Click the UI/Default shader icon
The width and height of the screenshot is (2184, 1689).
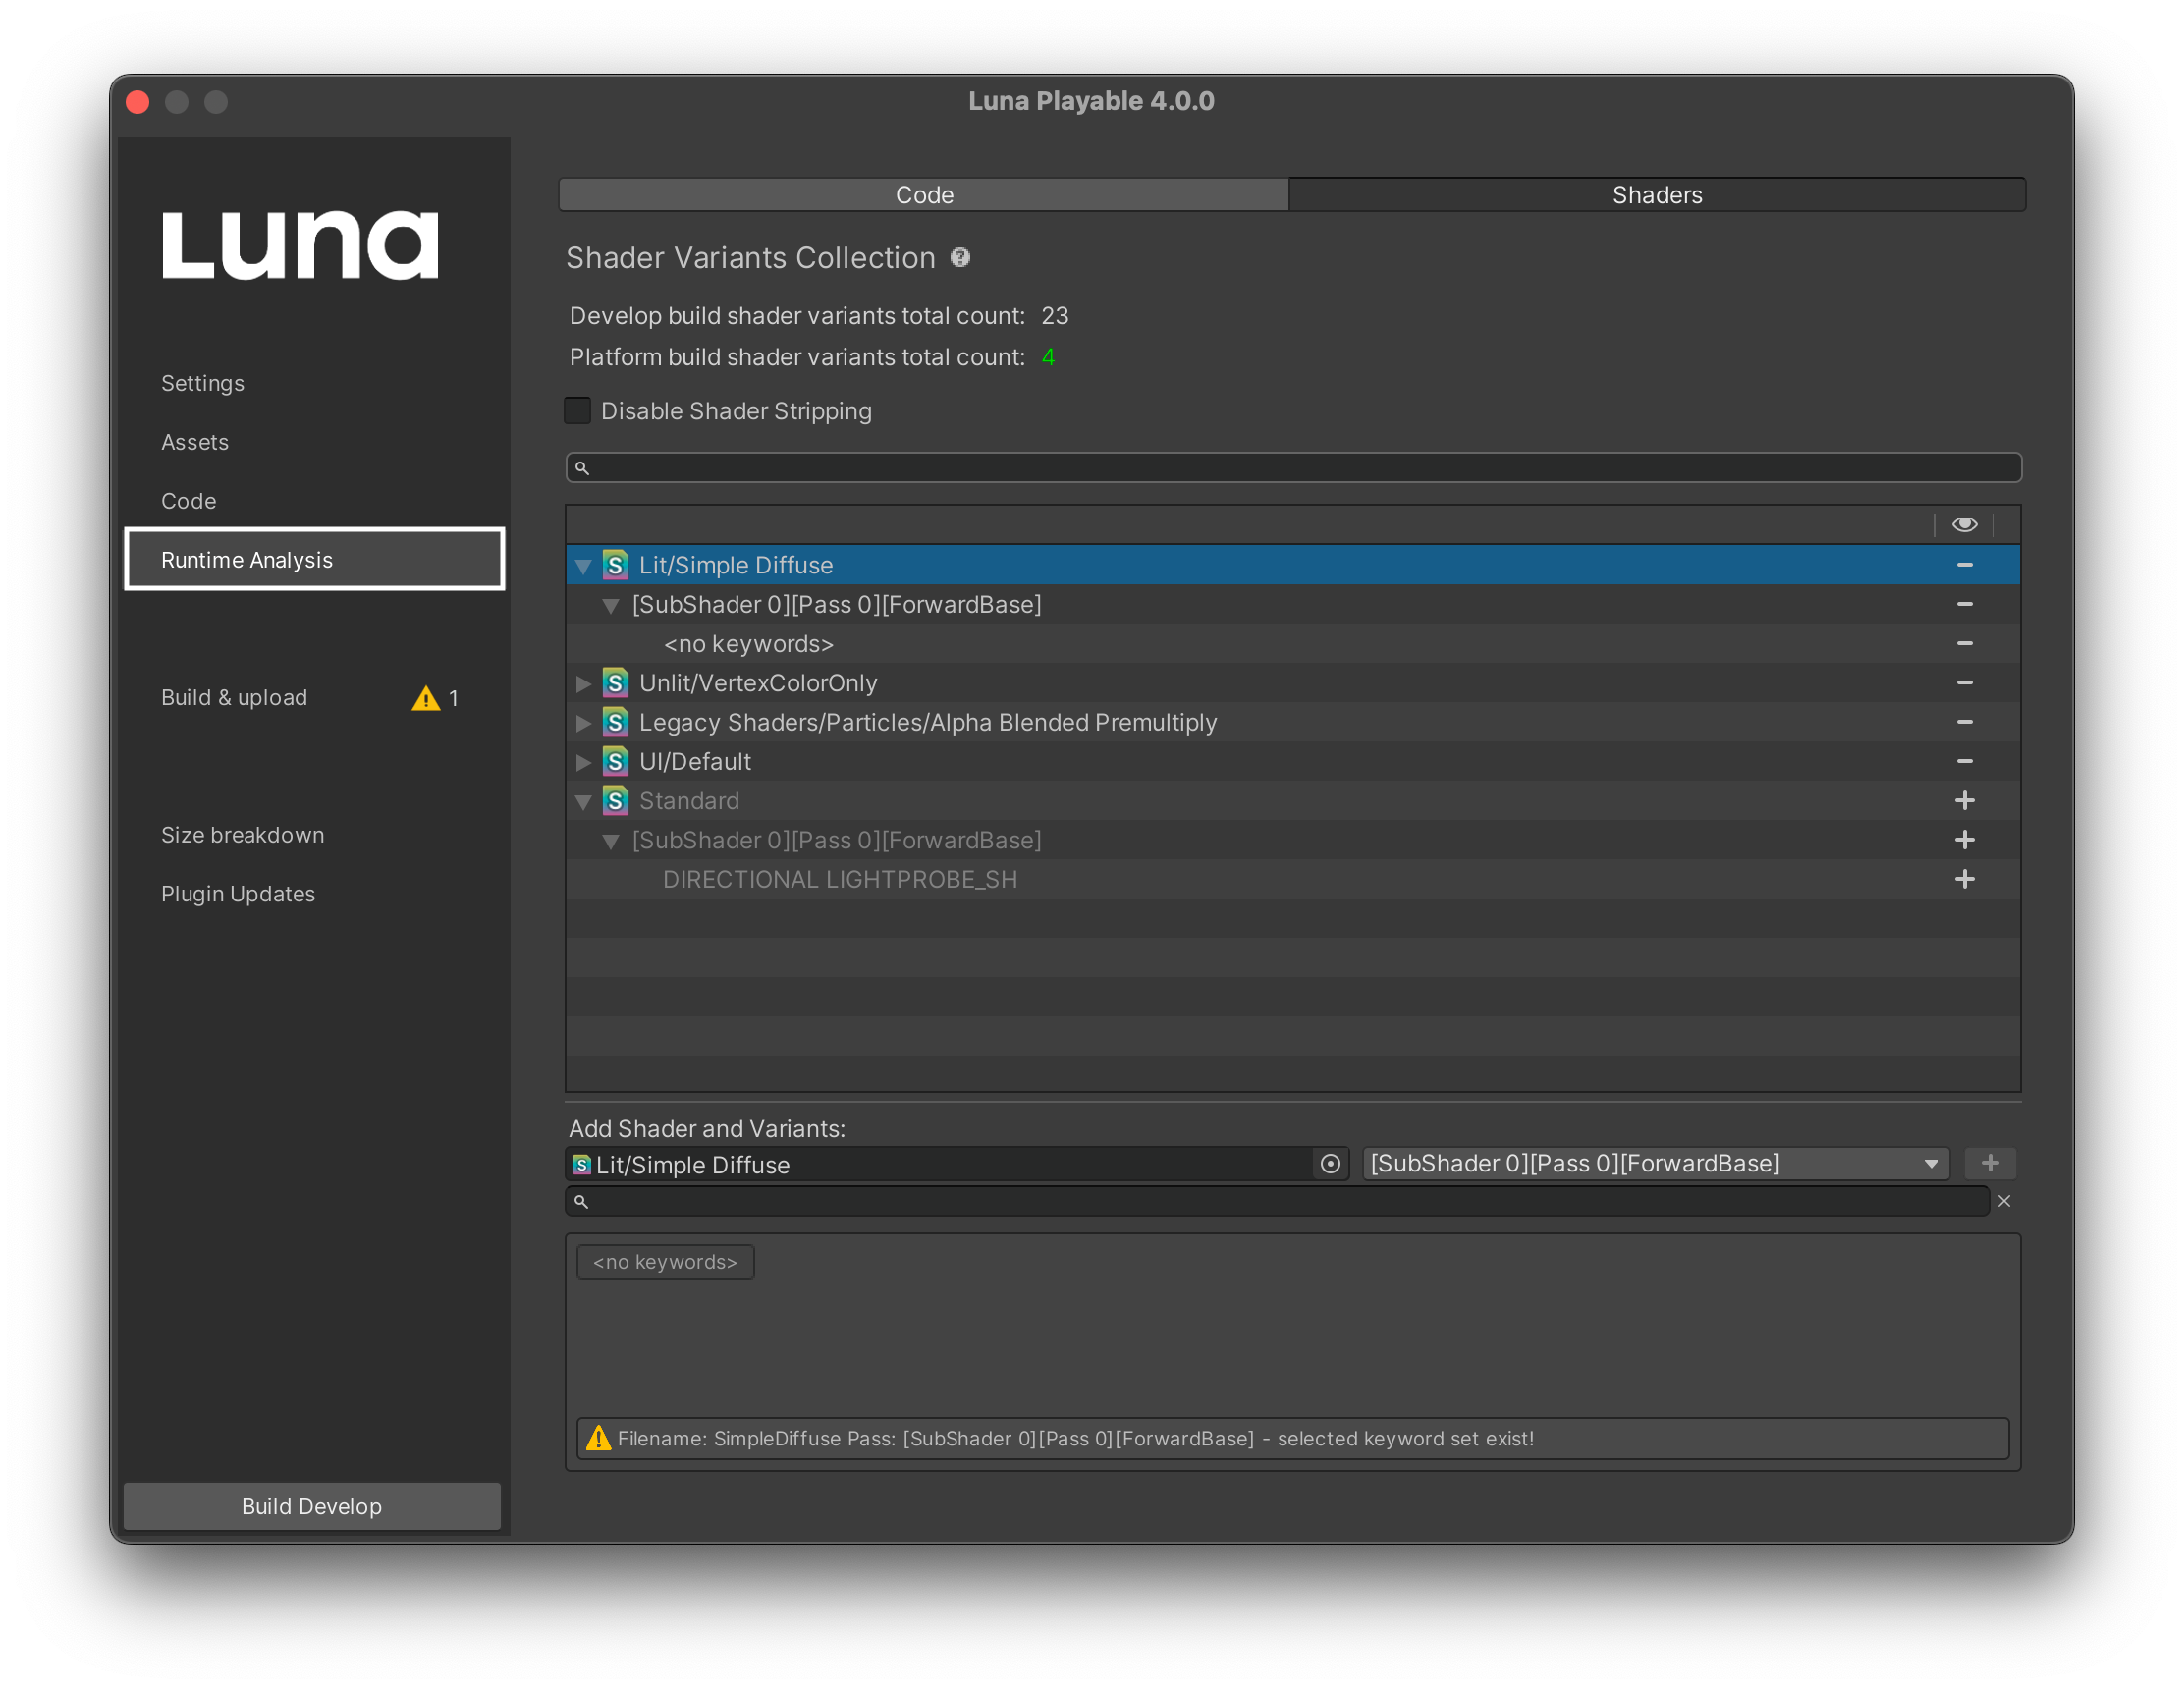pyautogui.click(x=615, y=761)
